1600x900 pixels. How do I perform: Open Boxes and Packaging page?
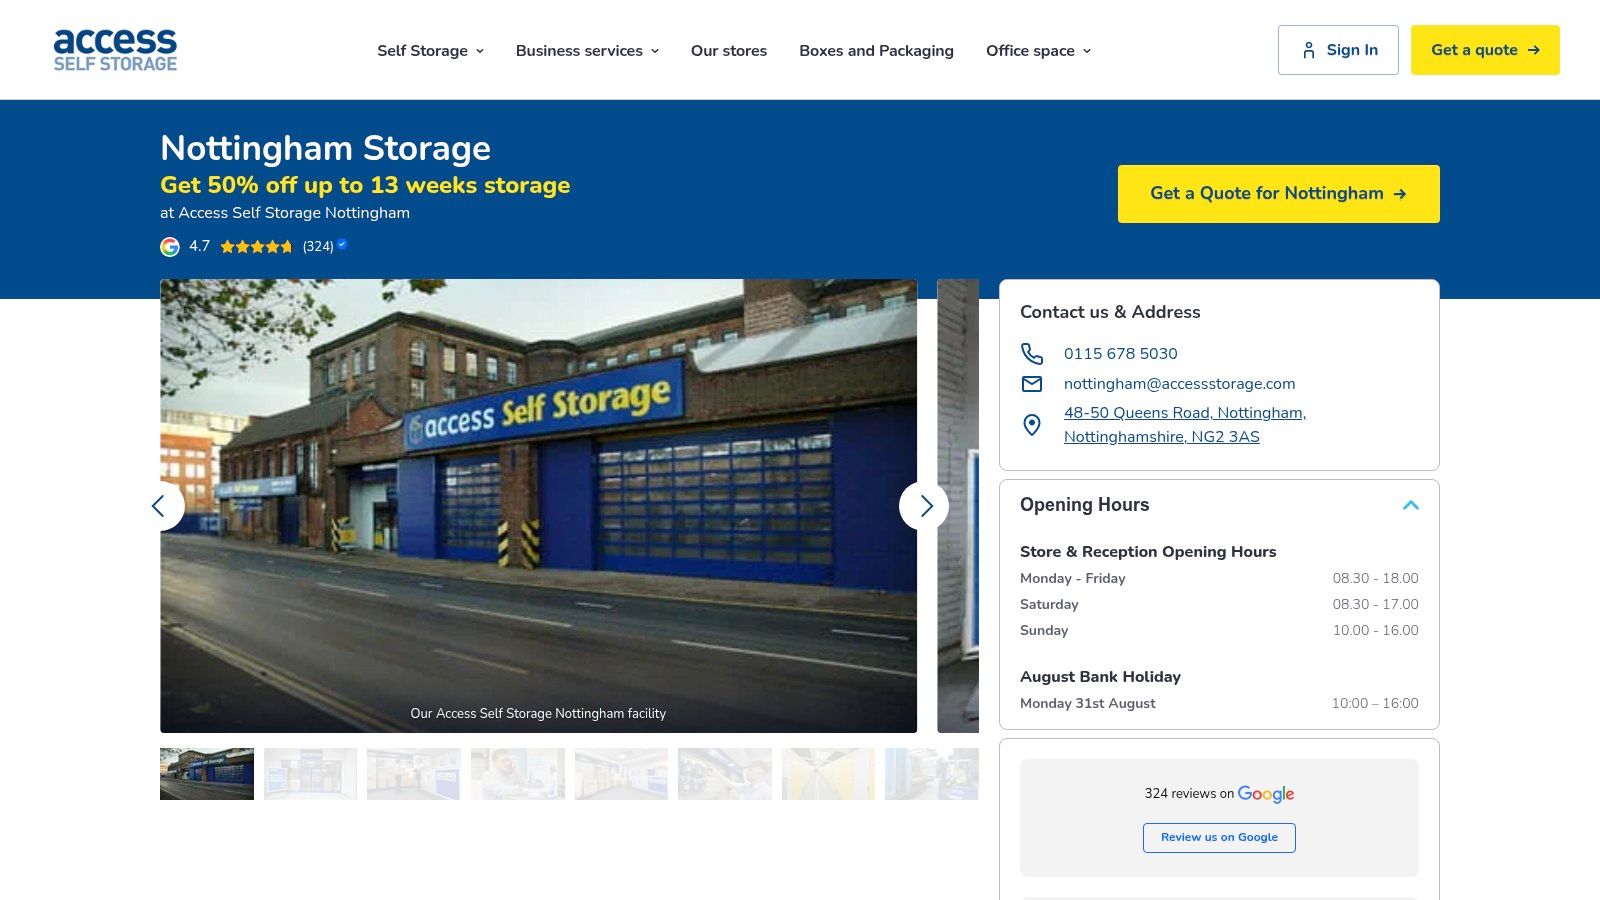coord(876,51)
